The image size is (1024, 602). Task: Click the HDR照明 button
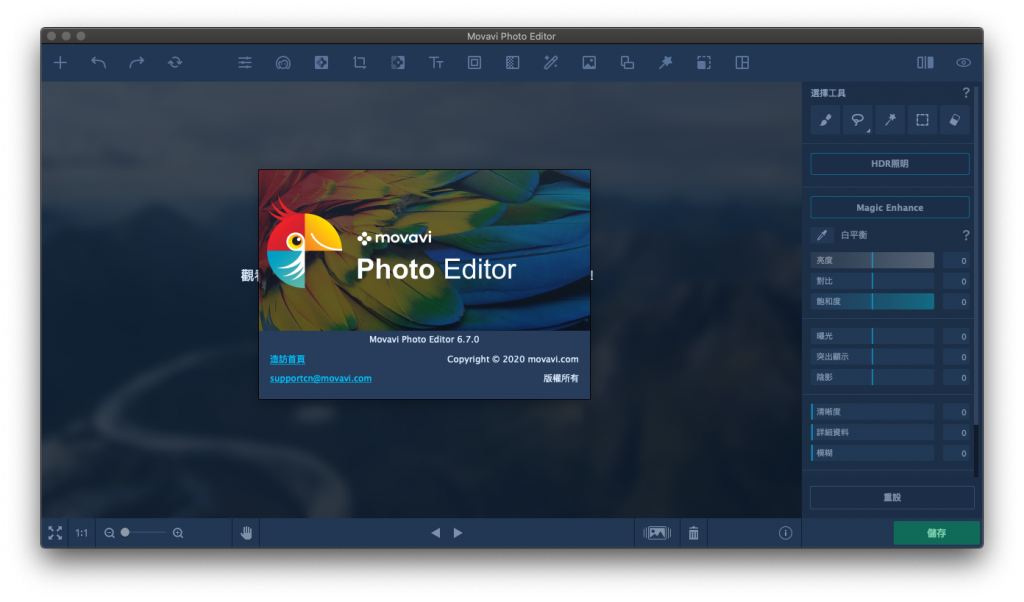[889, 164]
